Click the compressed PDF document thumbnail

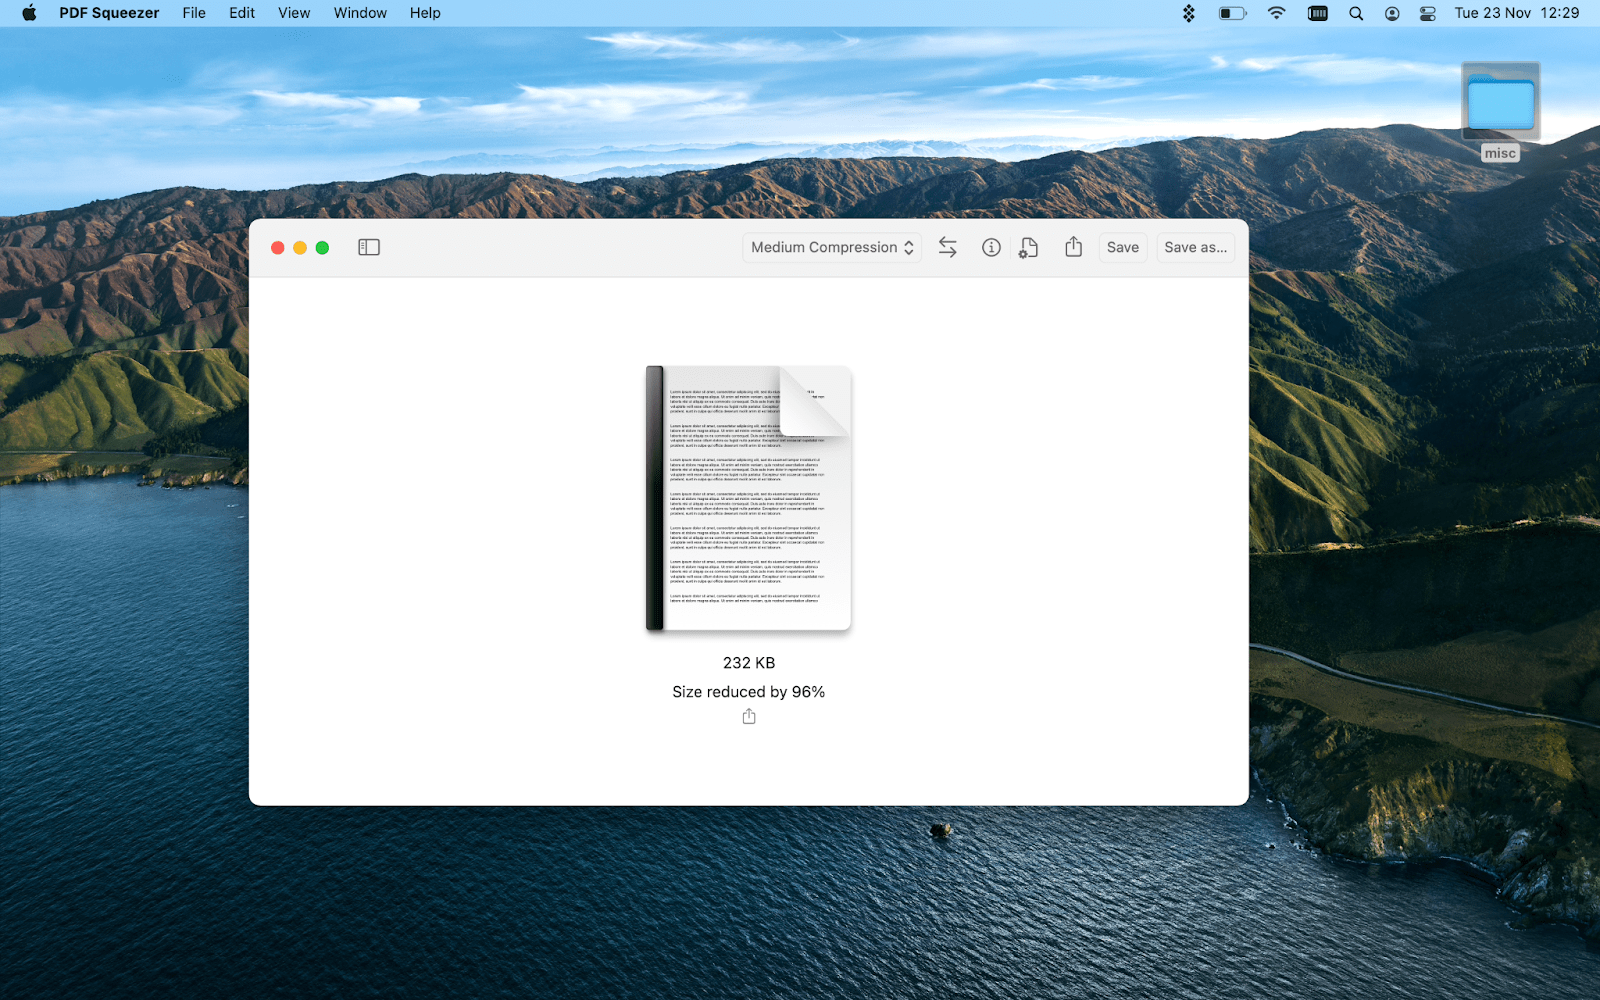[748, 498]
